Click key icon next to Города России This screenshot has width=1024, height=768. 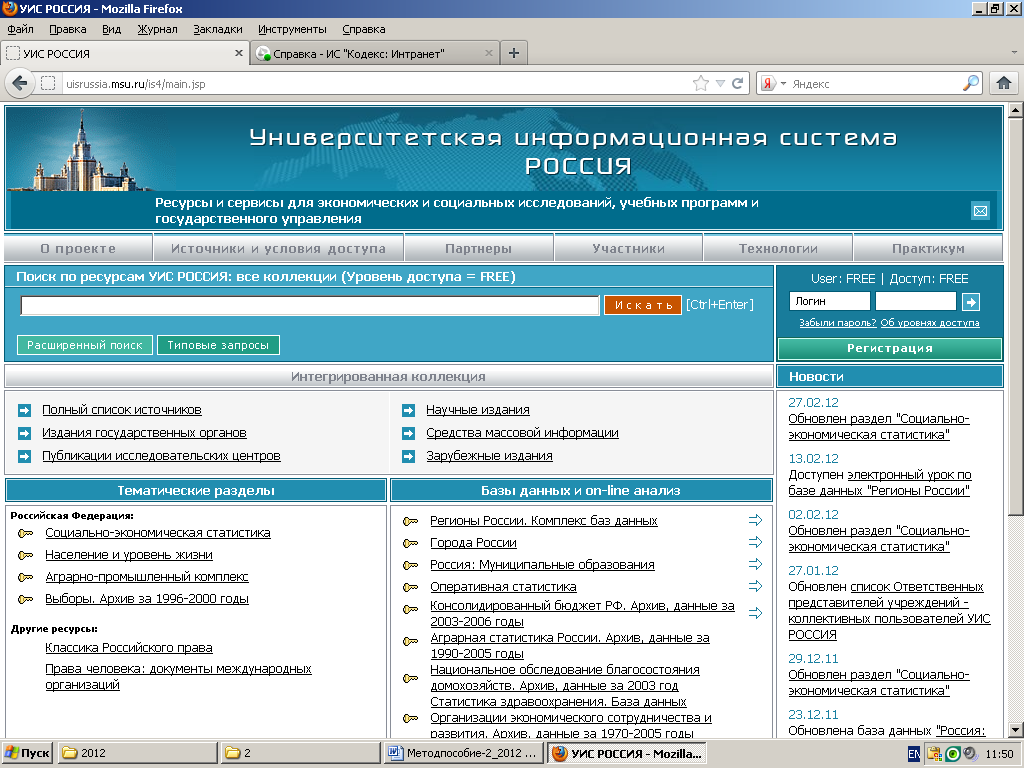pos(411,543)
